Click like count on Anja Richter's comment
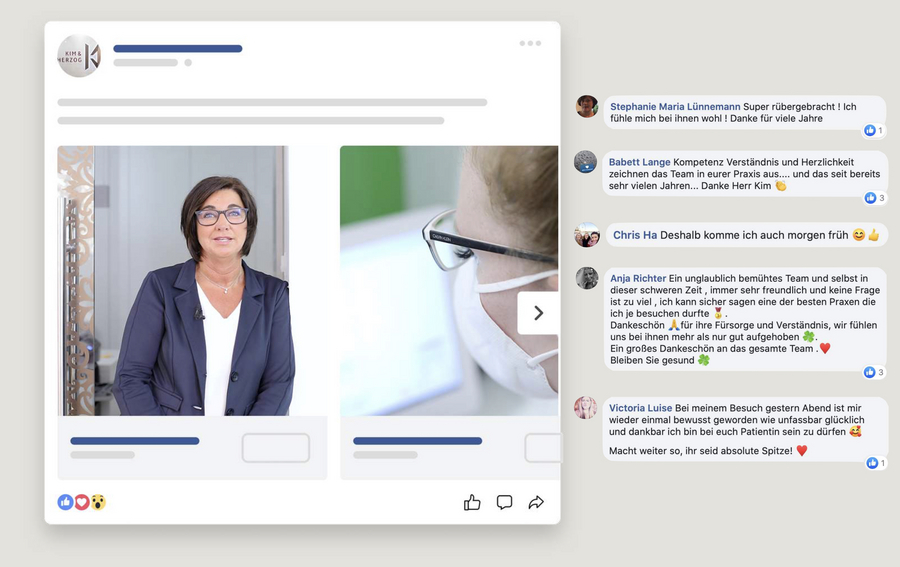This screenshot has height=567, width=900. click(x=874, y=372)
